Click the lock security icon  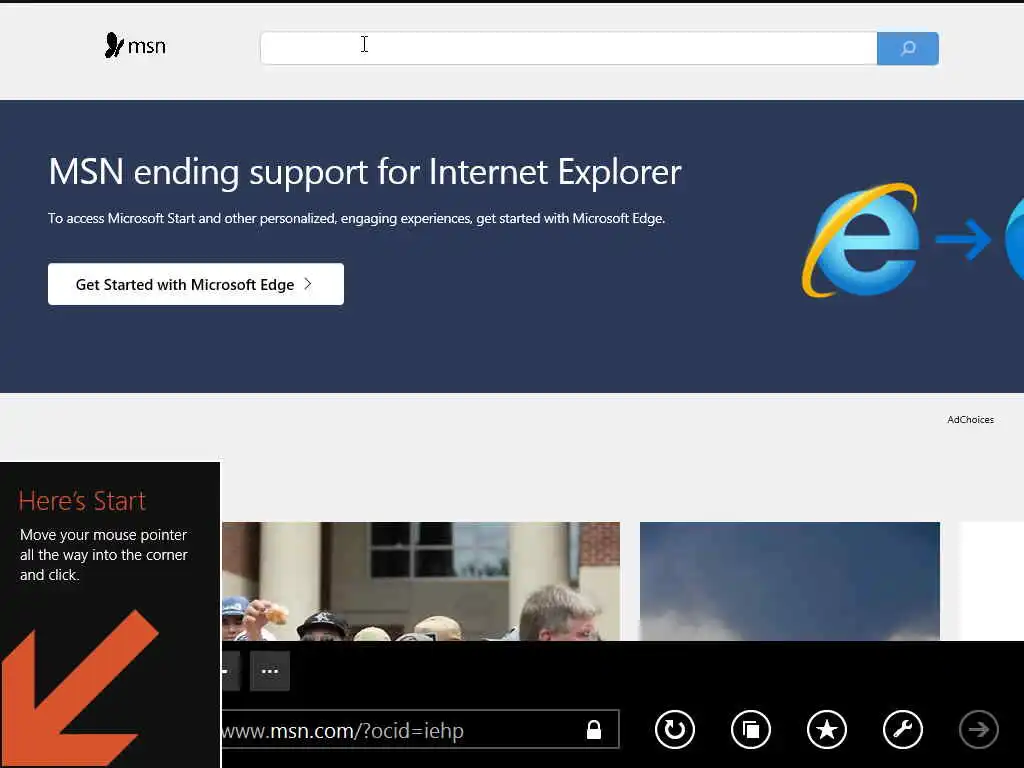pyautogui.click(x=594, y=729)
